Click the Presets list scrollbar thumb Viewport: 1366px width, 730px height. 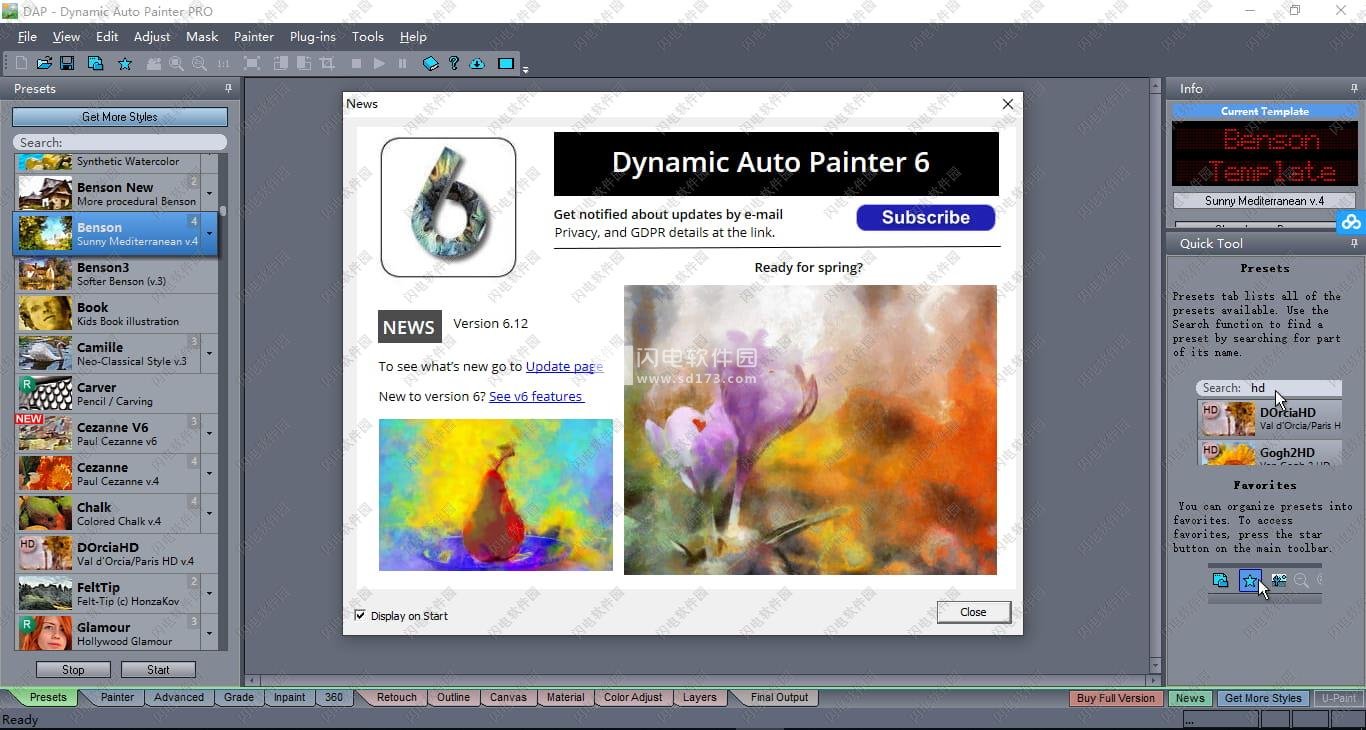pos(223,211)
